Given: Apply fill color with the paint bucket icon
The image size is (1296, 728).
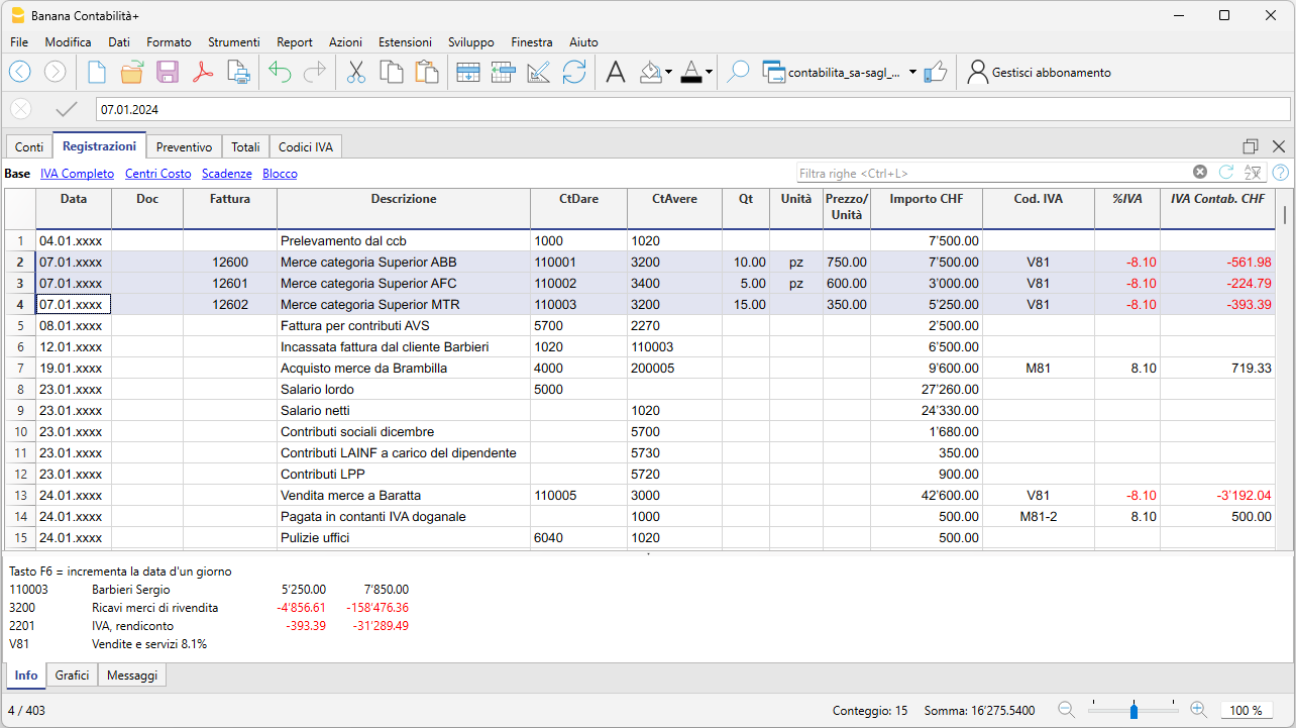Looking at the screenshot, I should (x=651, y=72).
